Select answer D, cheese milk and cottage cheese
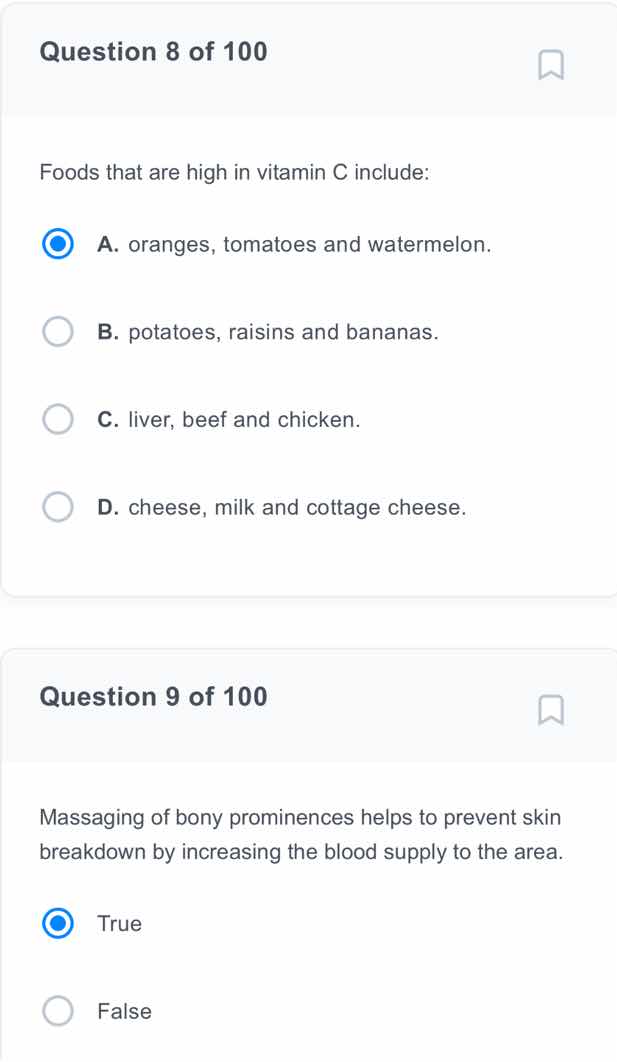 [x=58, y=506]
